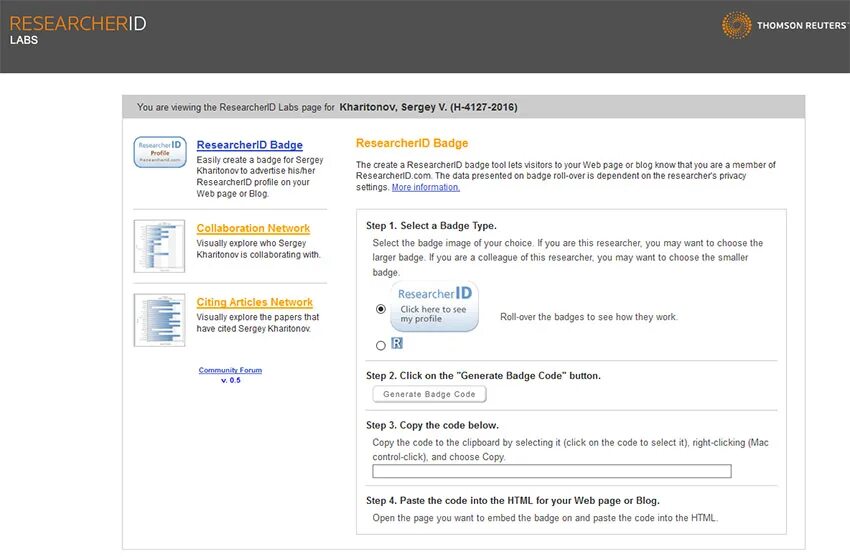Screen dimensions: 850x557
Task: Click the 'Roll-over the badges' hint text
Action: point(589,317)
